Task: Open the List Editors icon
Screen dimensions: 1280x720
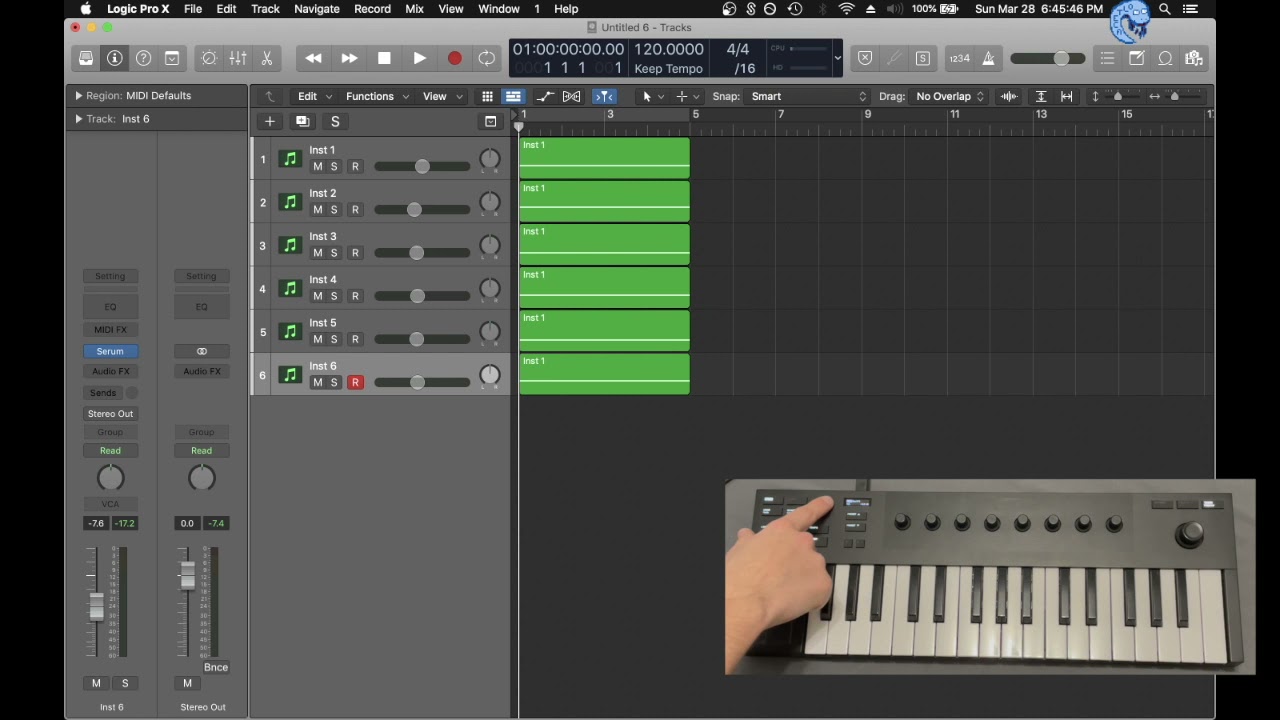Action: pos(1107,59)
